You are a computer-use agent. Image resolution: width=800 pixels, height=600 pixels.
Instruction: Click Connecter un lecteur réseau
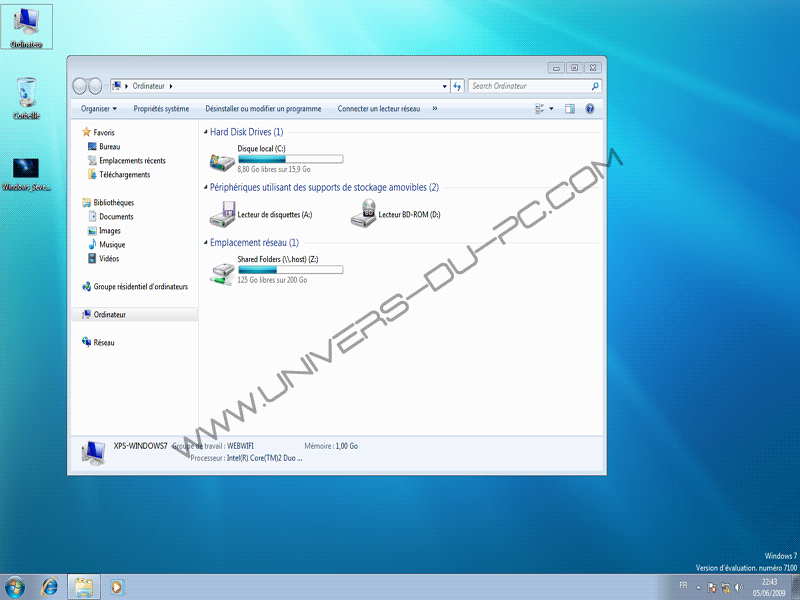tap(379, 109)
